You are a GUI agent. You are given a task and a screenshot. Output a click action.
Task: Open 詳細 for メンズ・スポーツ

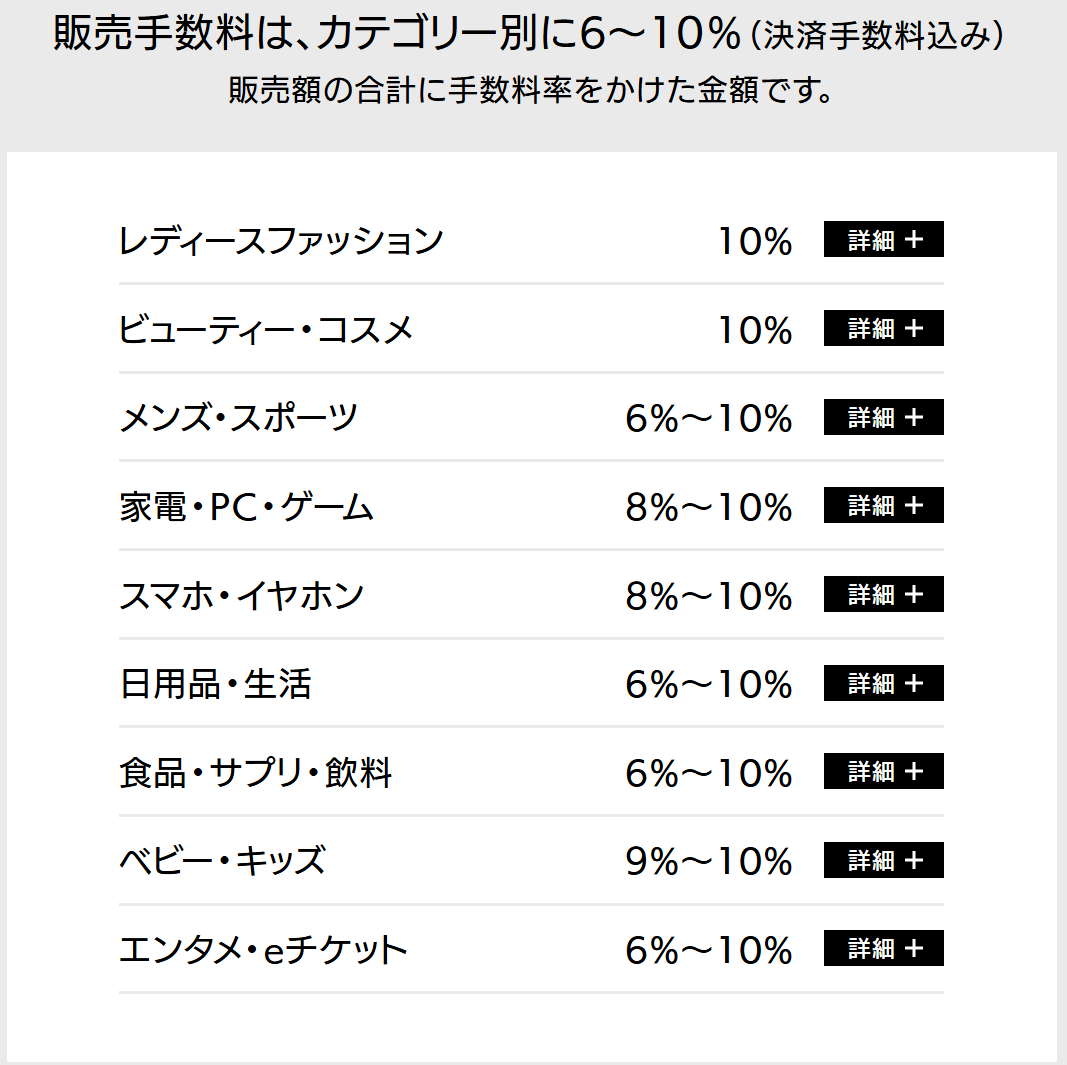883,417
